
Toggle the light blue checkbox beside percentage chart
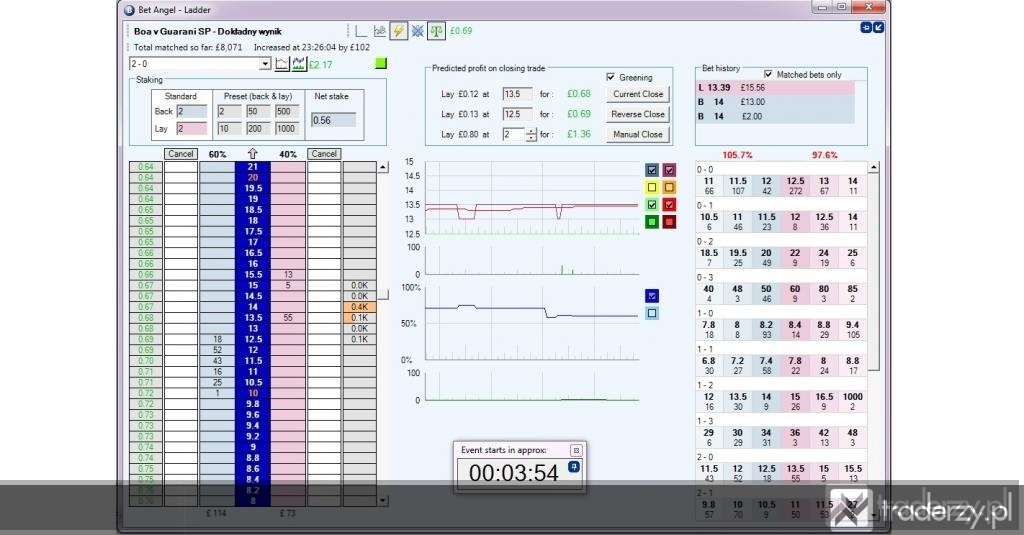click(x=652, y=313)
